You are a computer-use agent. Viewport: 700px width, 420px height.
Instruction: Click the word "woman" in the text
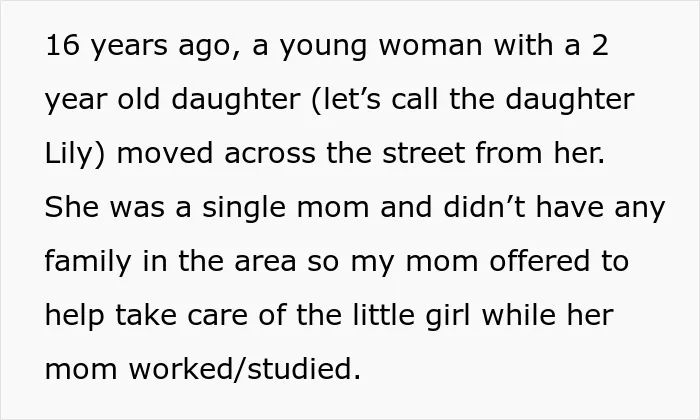click(430, 46)
